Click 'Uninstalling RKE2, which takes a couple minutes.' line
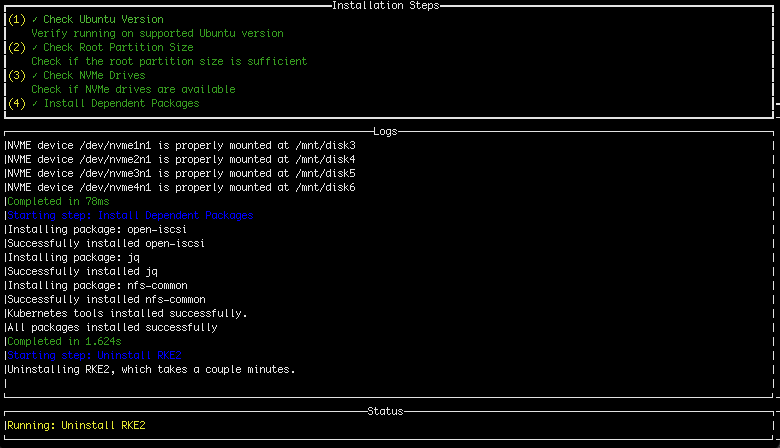This screenshot has width=780, height=448. [x=151, y=369]
